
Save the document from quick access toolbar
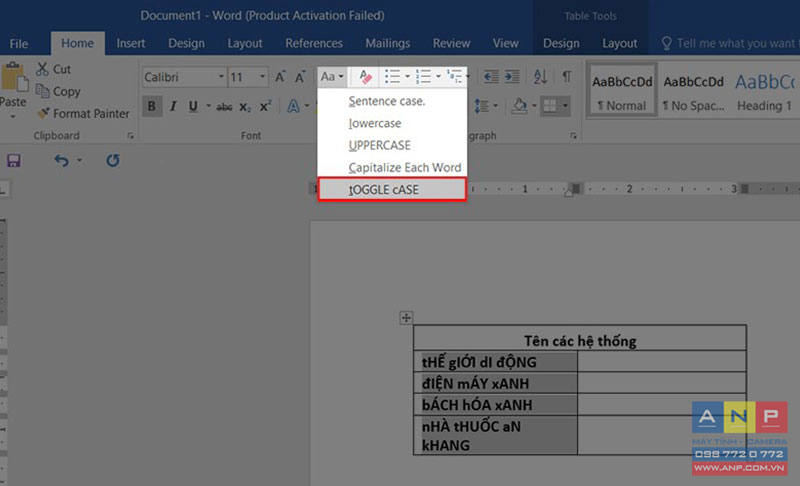(x=14, y=161)
